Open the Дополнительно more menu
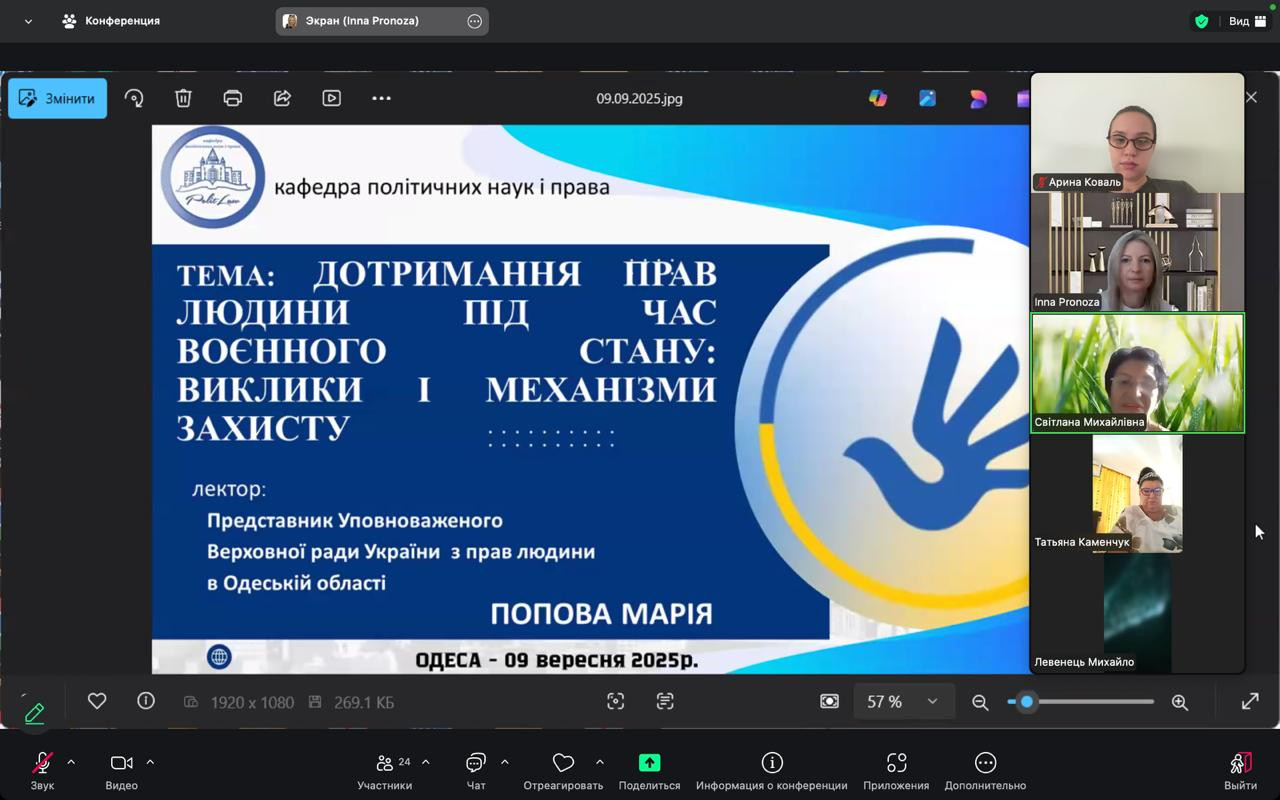Image resolution: width=1280 pixels, height=800 pixels. click(x=985, y=770)
